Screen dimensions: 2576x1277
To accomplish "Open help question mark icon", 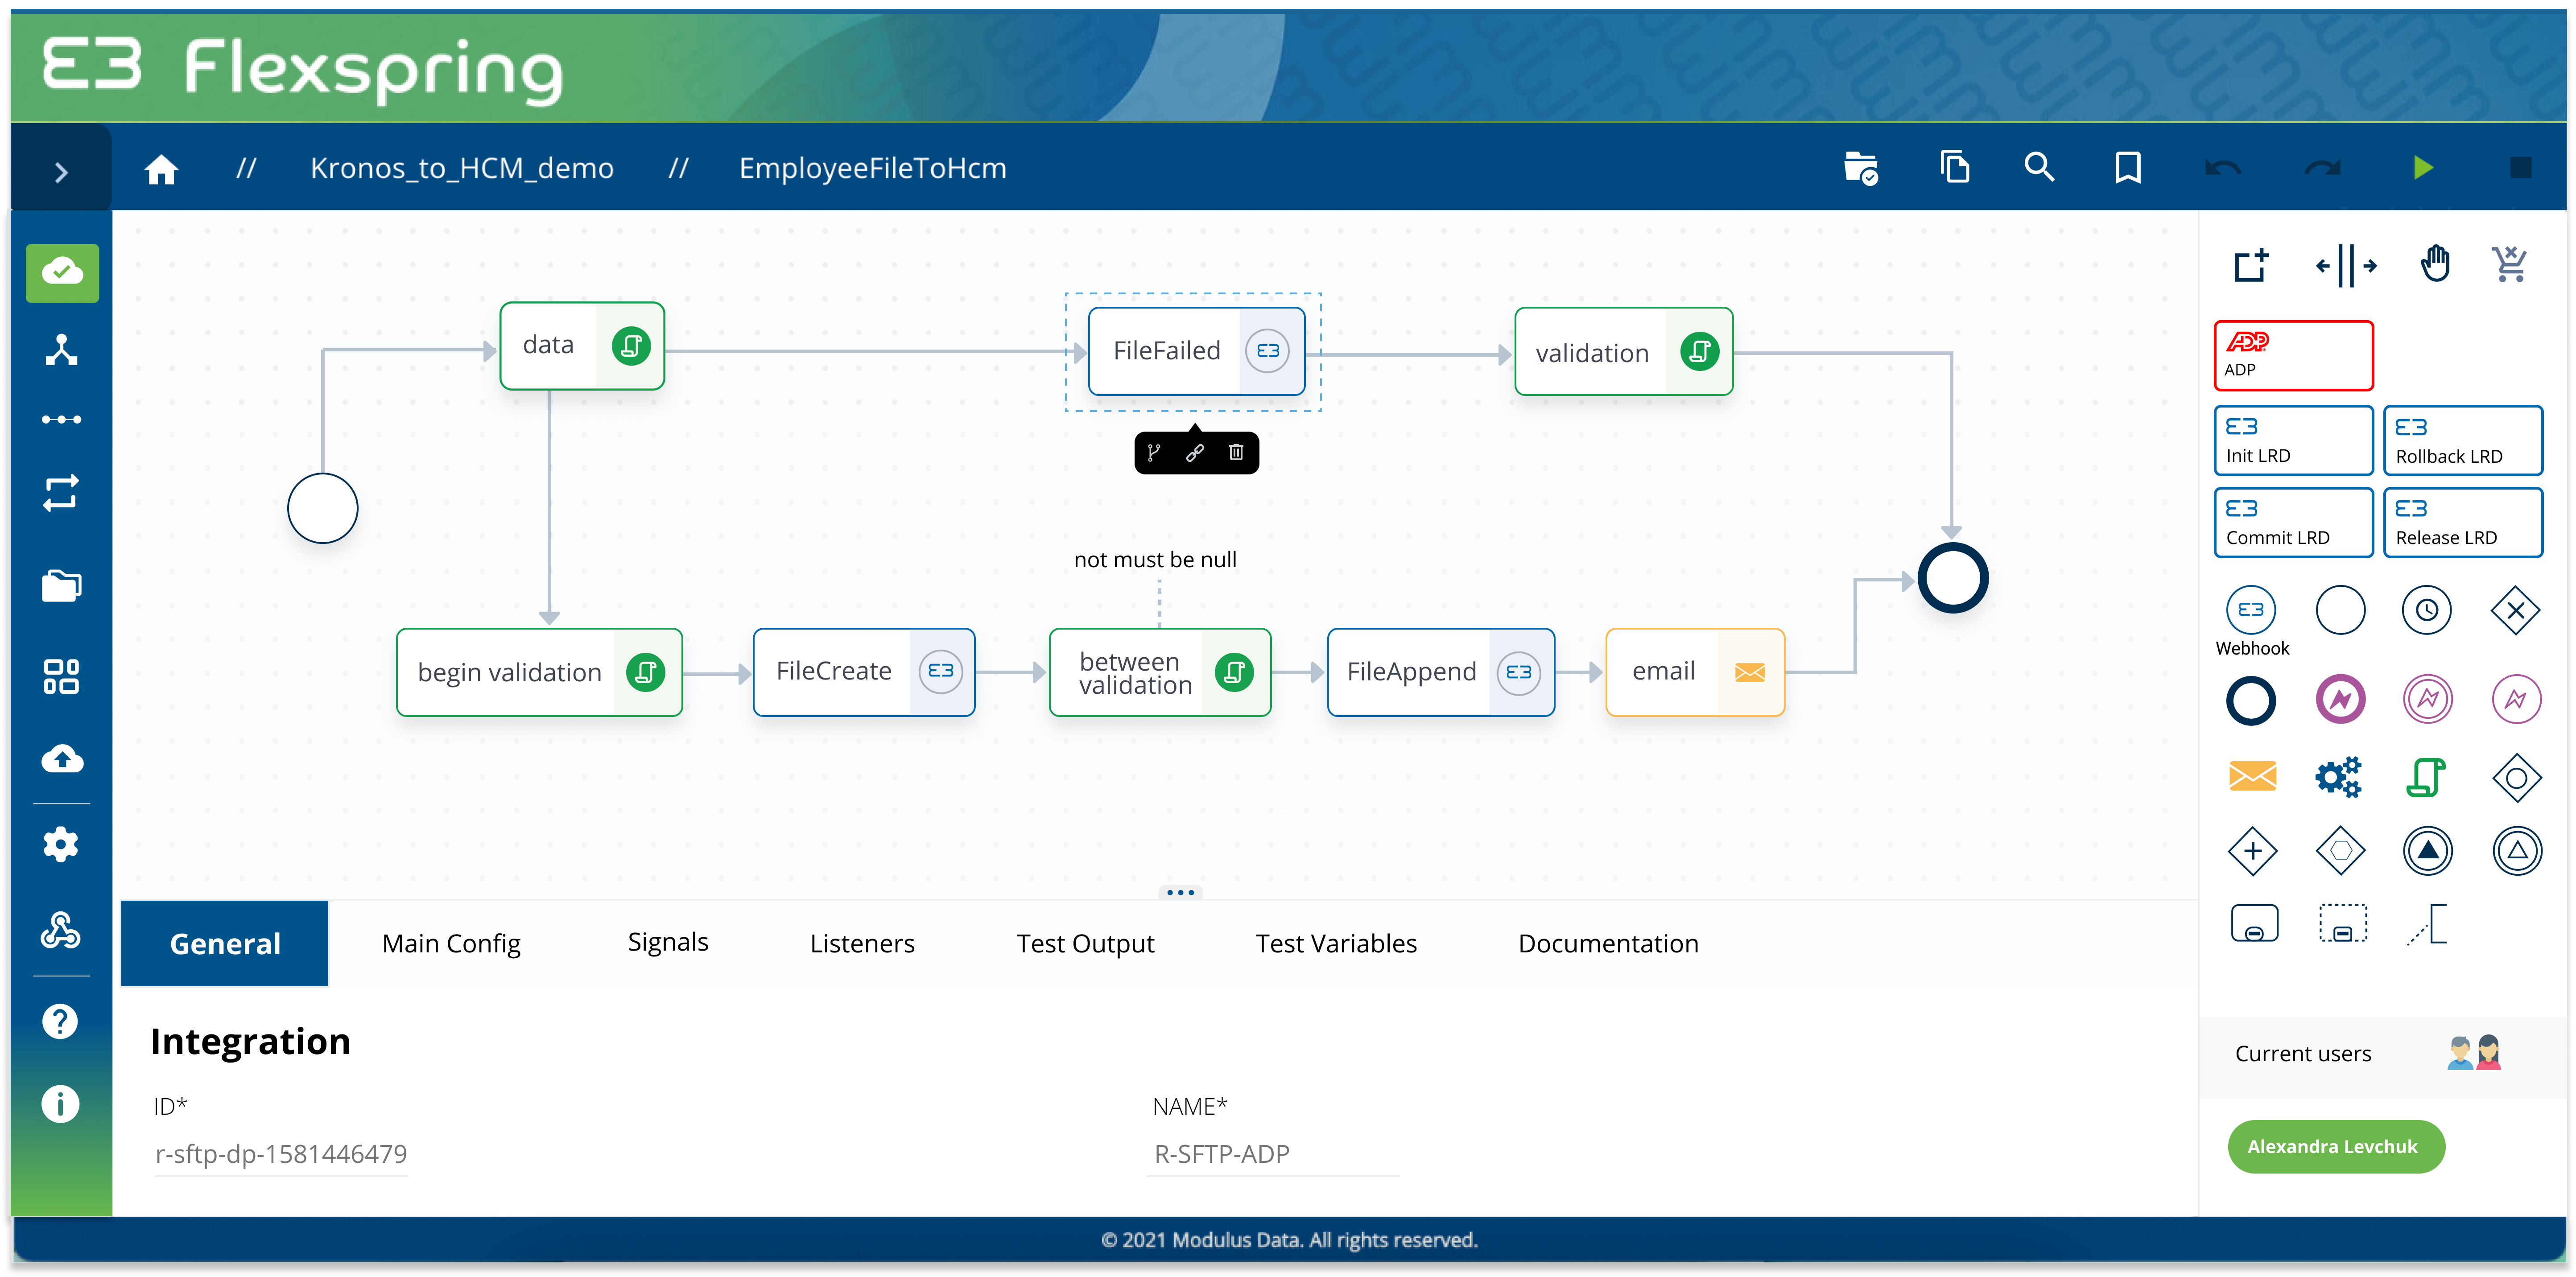I will tap(60, 1021).
